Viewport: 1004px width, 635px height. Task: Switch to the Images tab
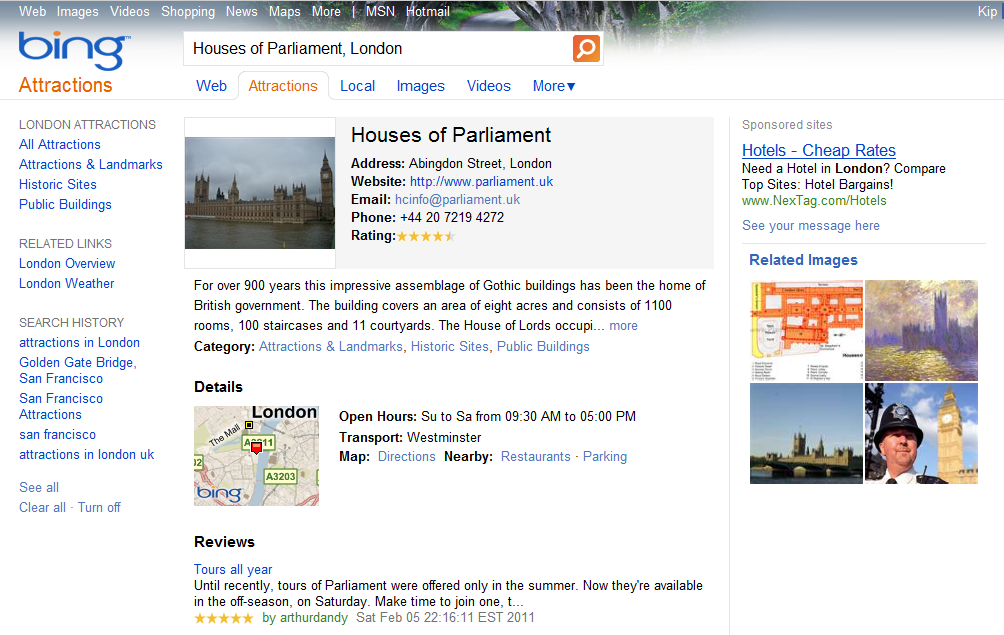click(420, 86)
